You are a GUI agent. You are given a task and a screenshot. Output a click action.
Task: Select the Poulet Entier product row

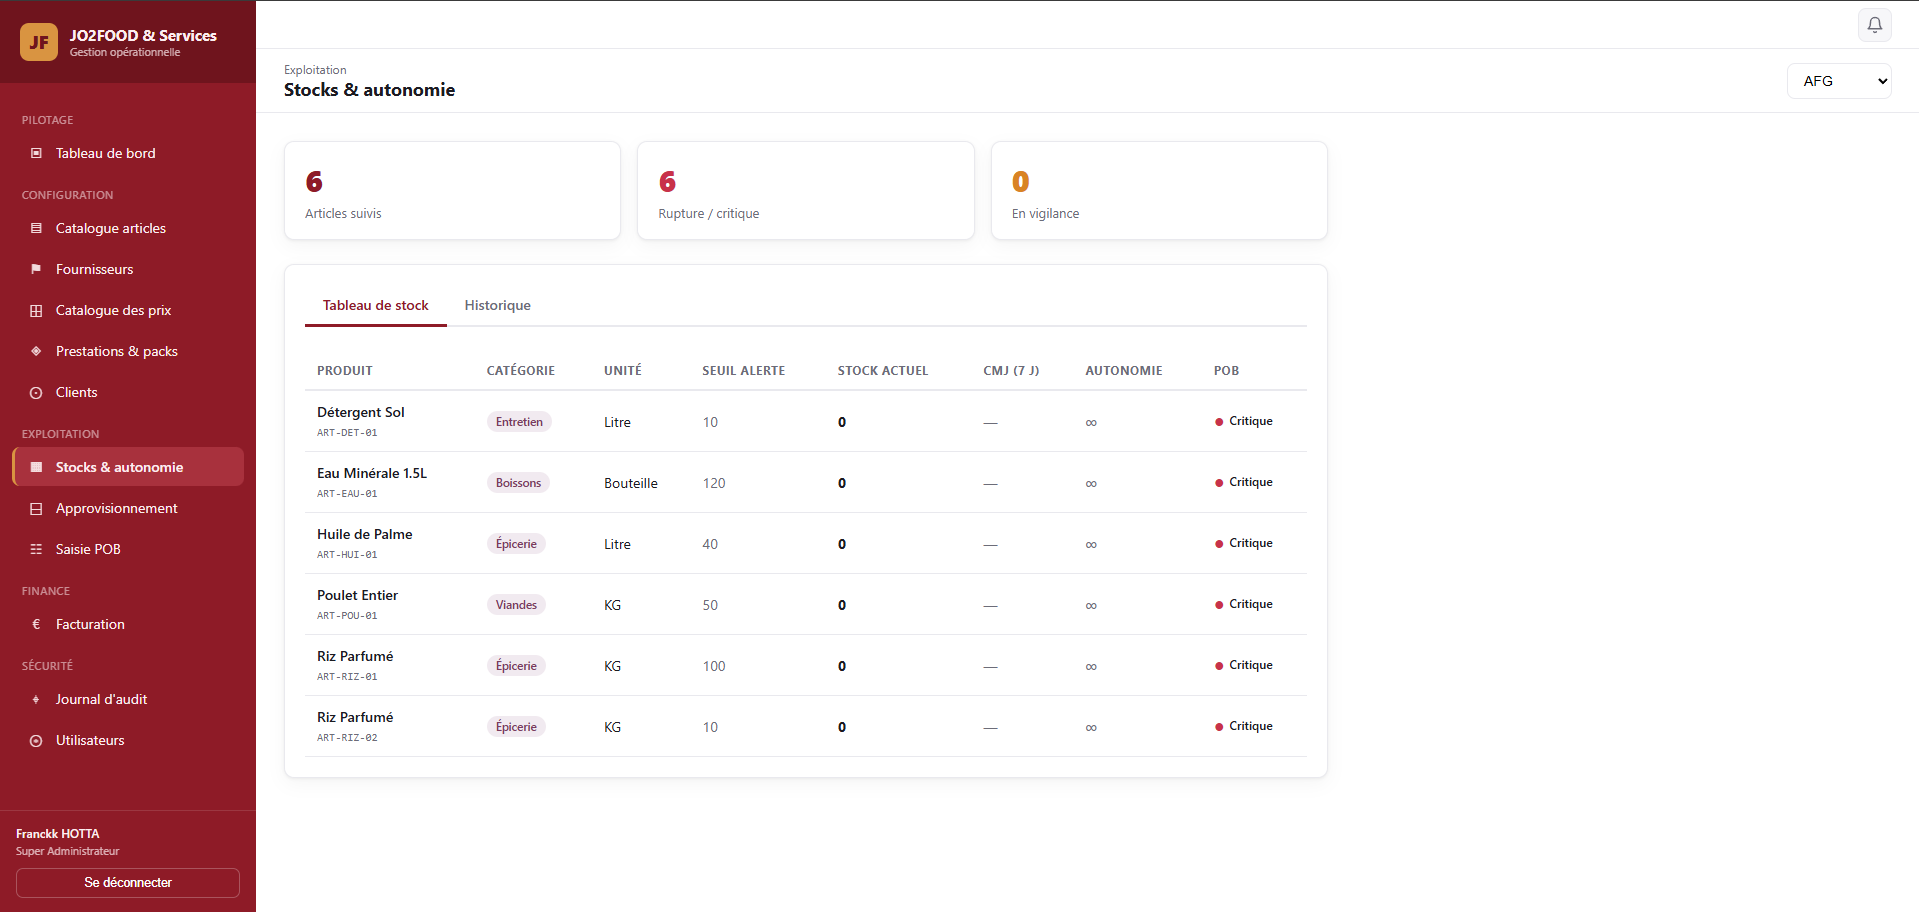click(805, 604)
